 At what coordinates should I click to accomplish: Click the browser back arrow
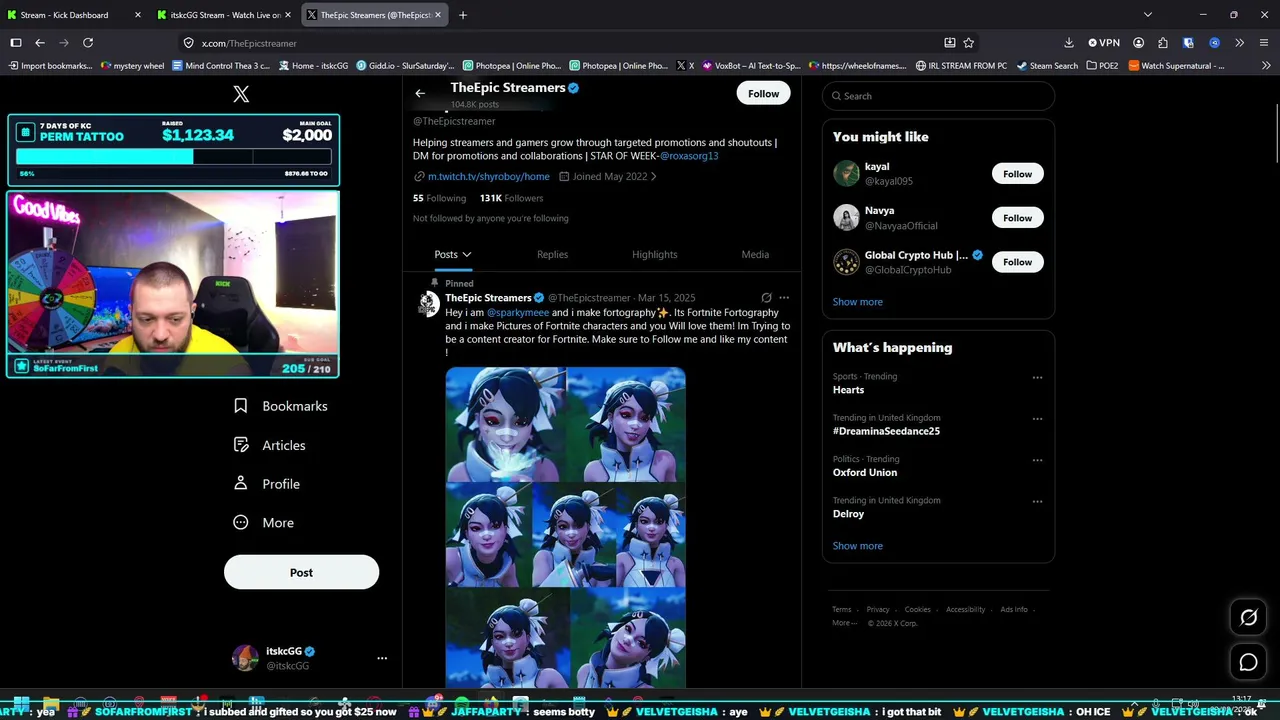click(x=40, y=43)
